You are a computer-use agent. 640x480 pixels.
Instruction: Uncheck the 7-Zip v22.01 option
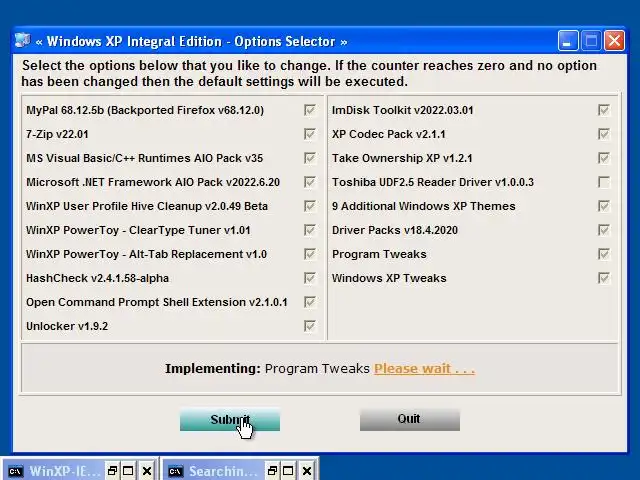pyautogui.click(x=309, y=134)
